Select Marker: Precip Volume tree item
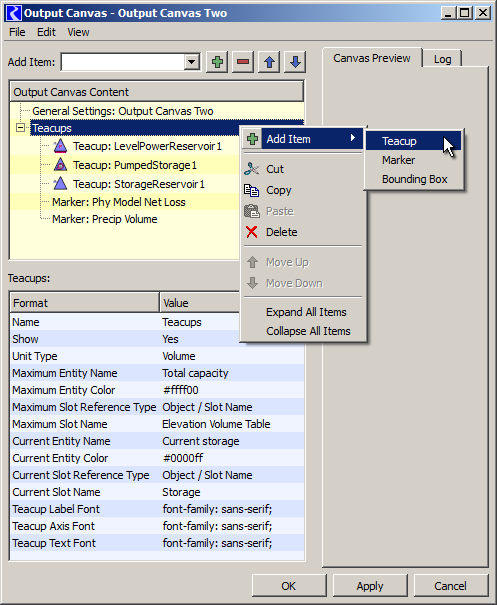 pos(105,219)
